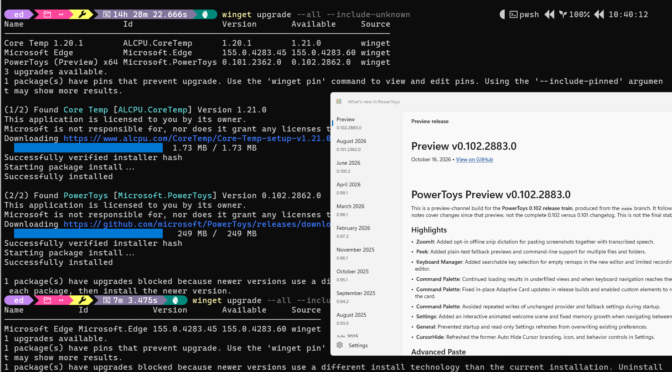This screenshot has height=372, width=672.
Task: Open the github.com microsoft/PowerToys download URL
Action: (x=197, y=224)
